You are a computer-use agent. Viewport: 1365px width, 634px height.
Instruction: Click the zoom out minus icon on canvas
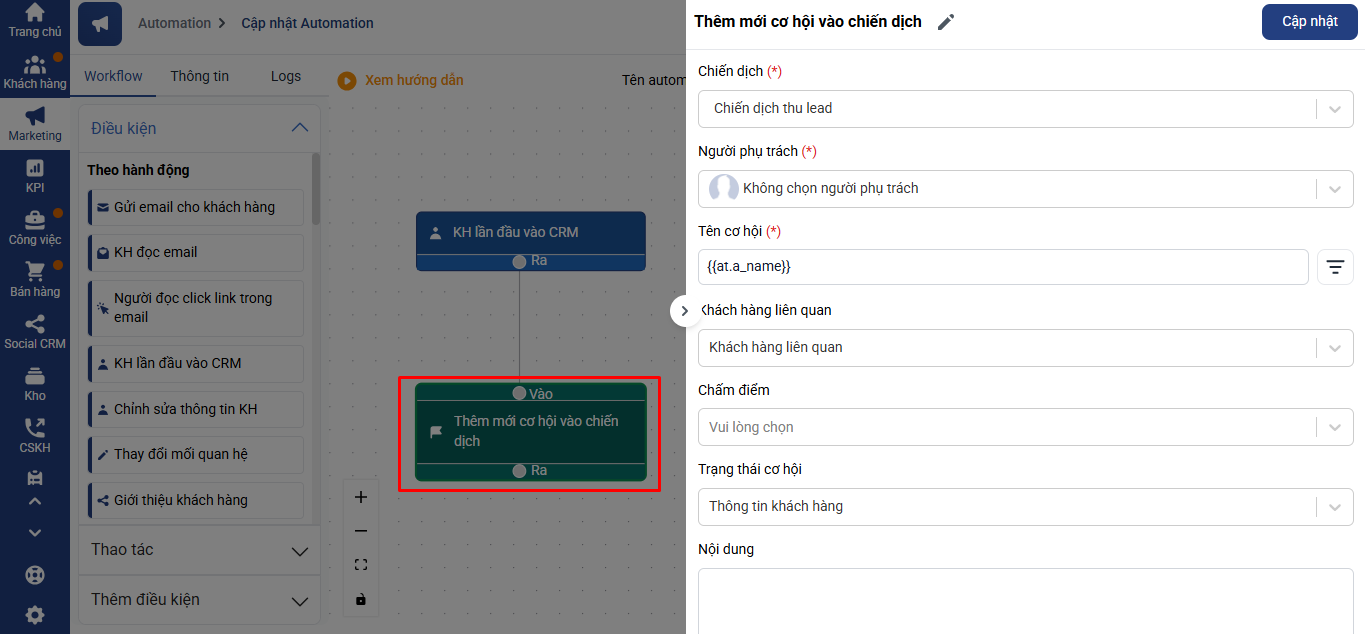pos(361,531)
